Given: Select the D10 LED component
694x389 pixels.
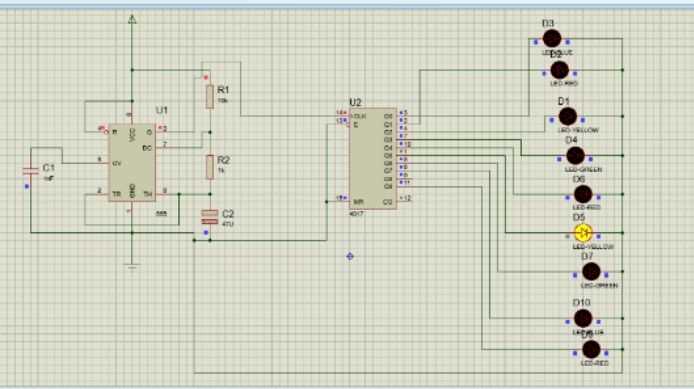Looking at the screenshot, I should point(583,318).
